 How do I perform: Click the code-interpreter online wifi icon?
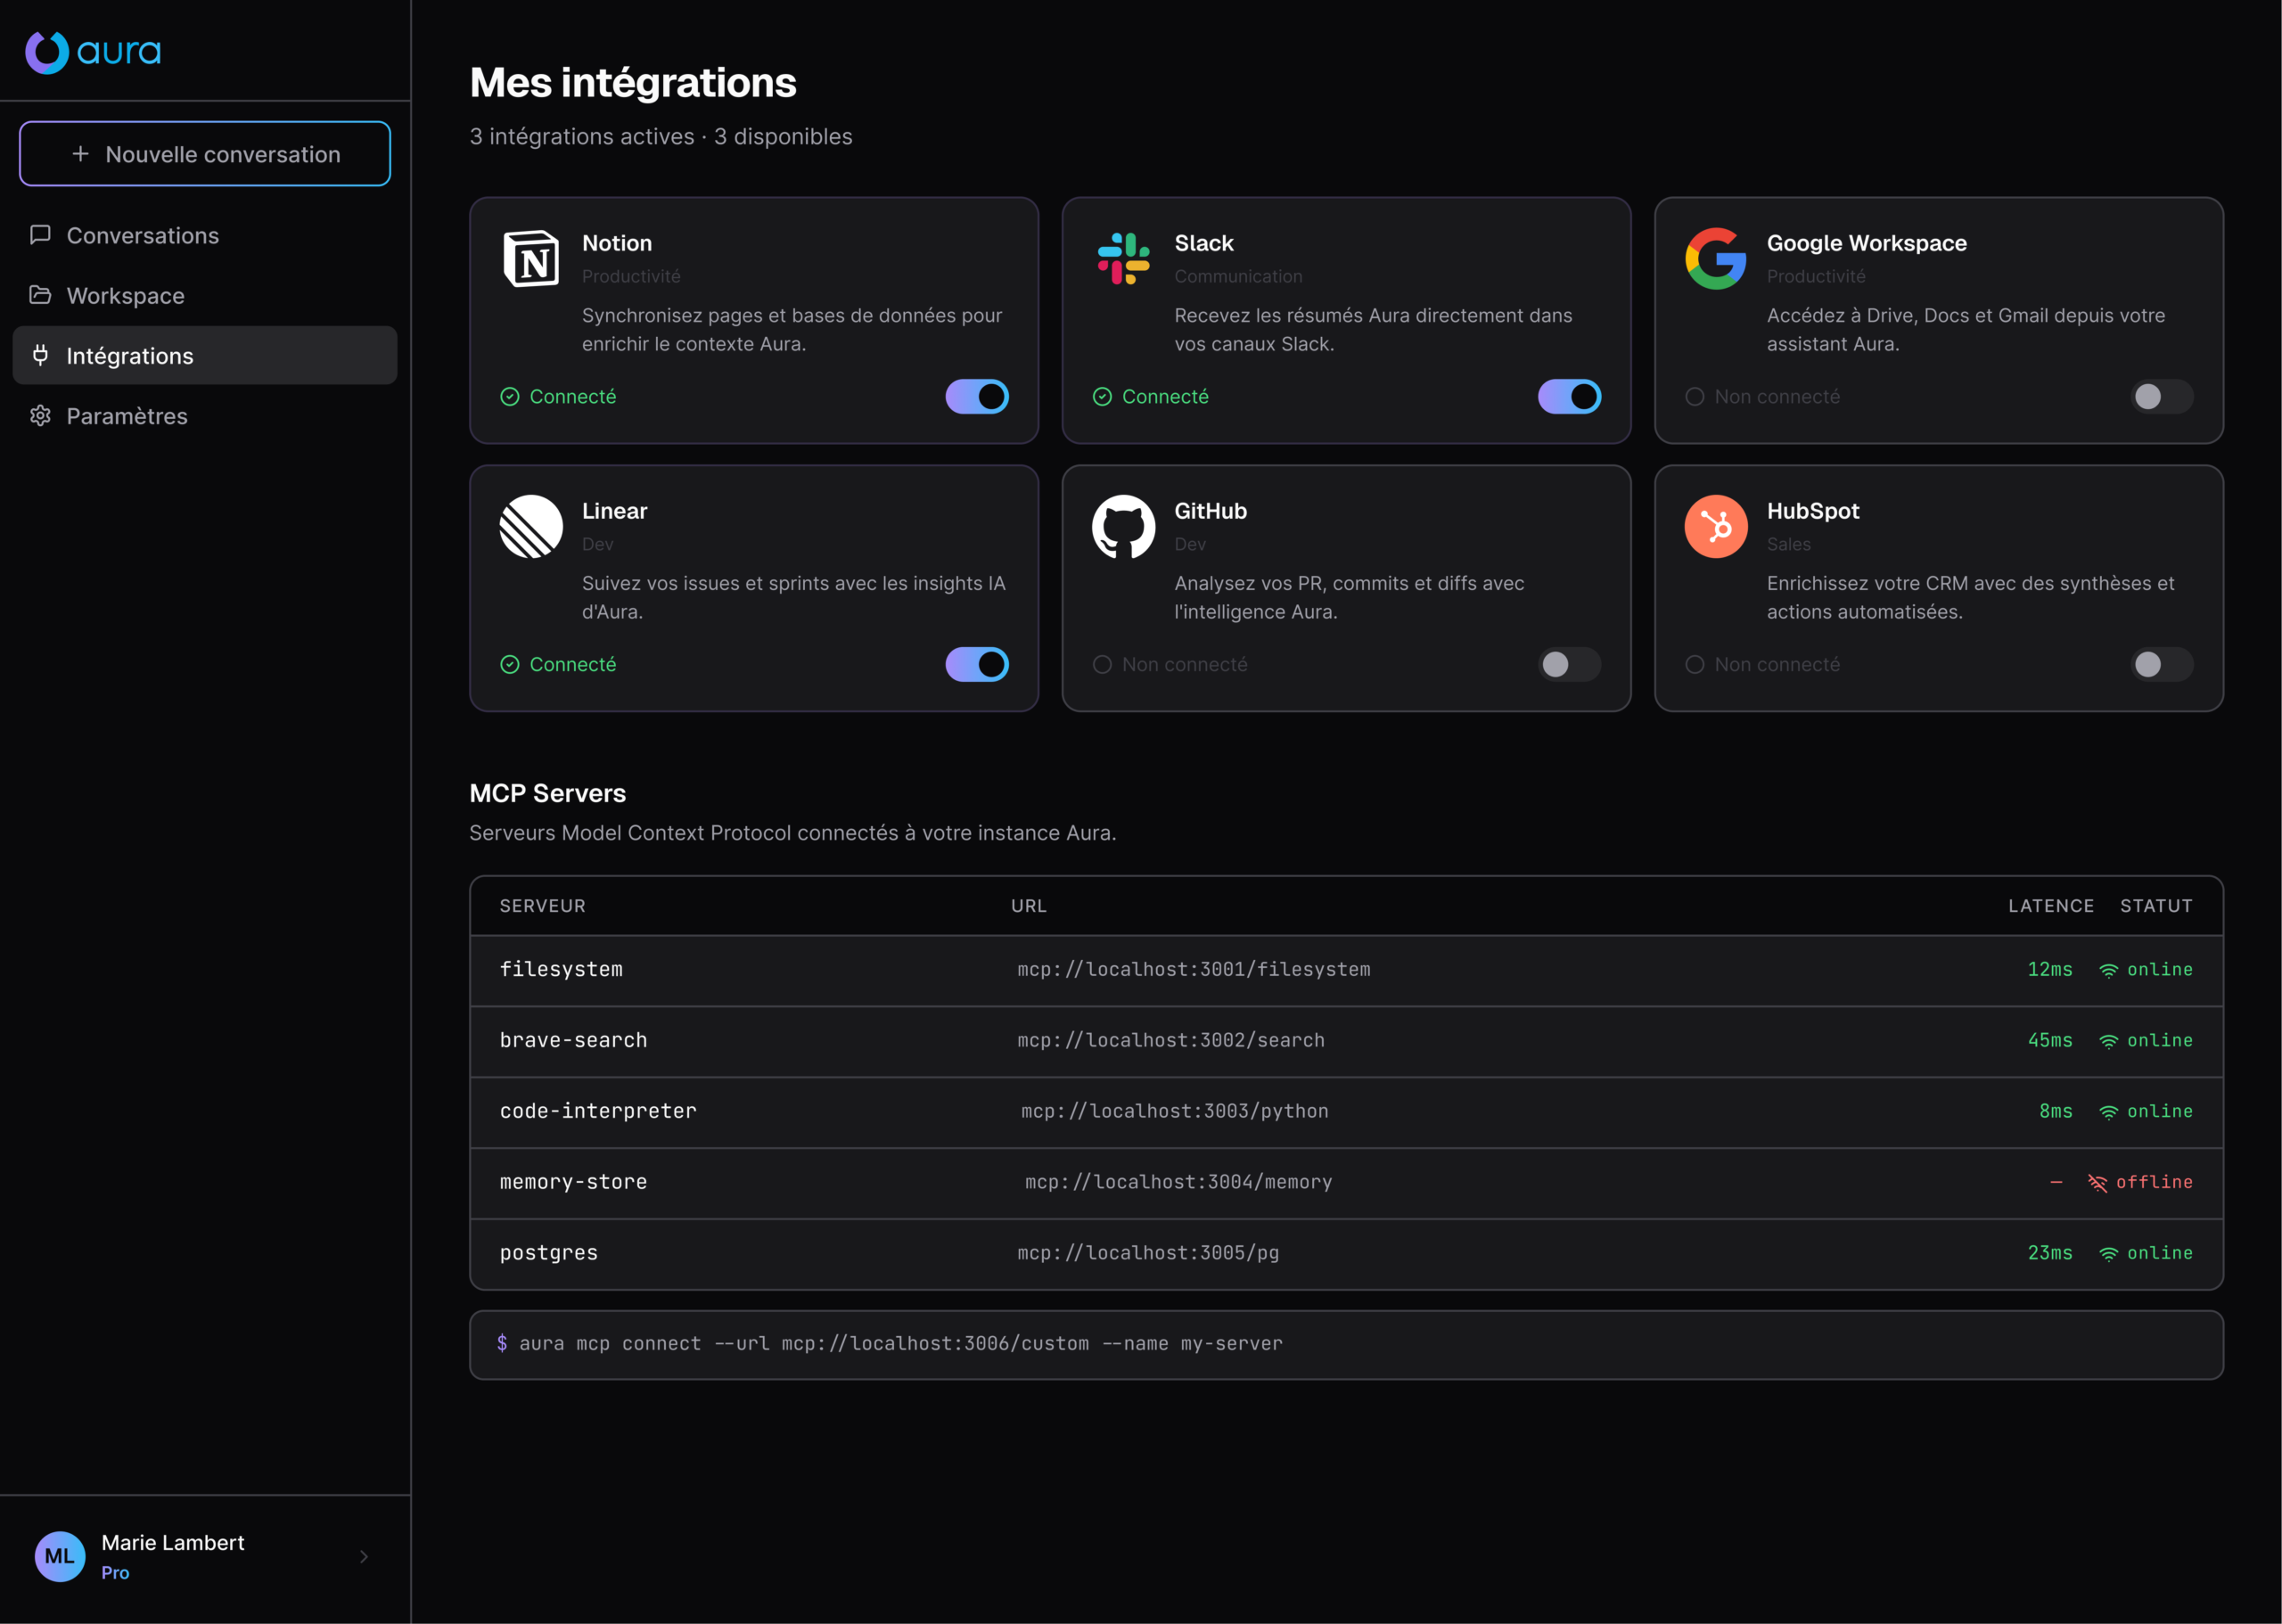click(x=2109, y=1112)
